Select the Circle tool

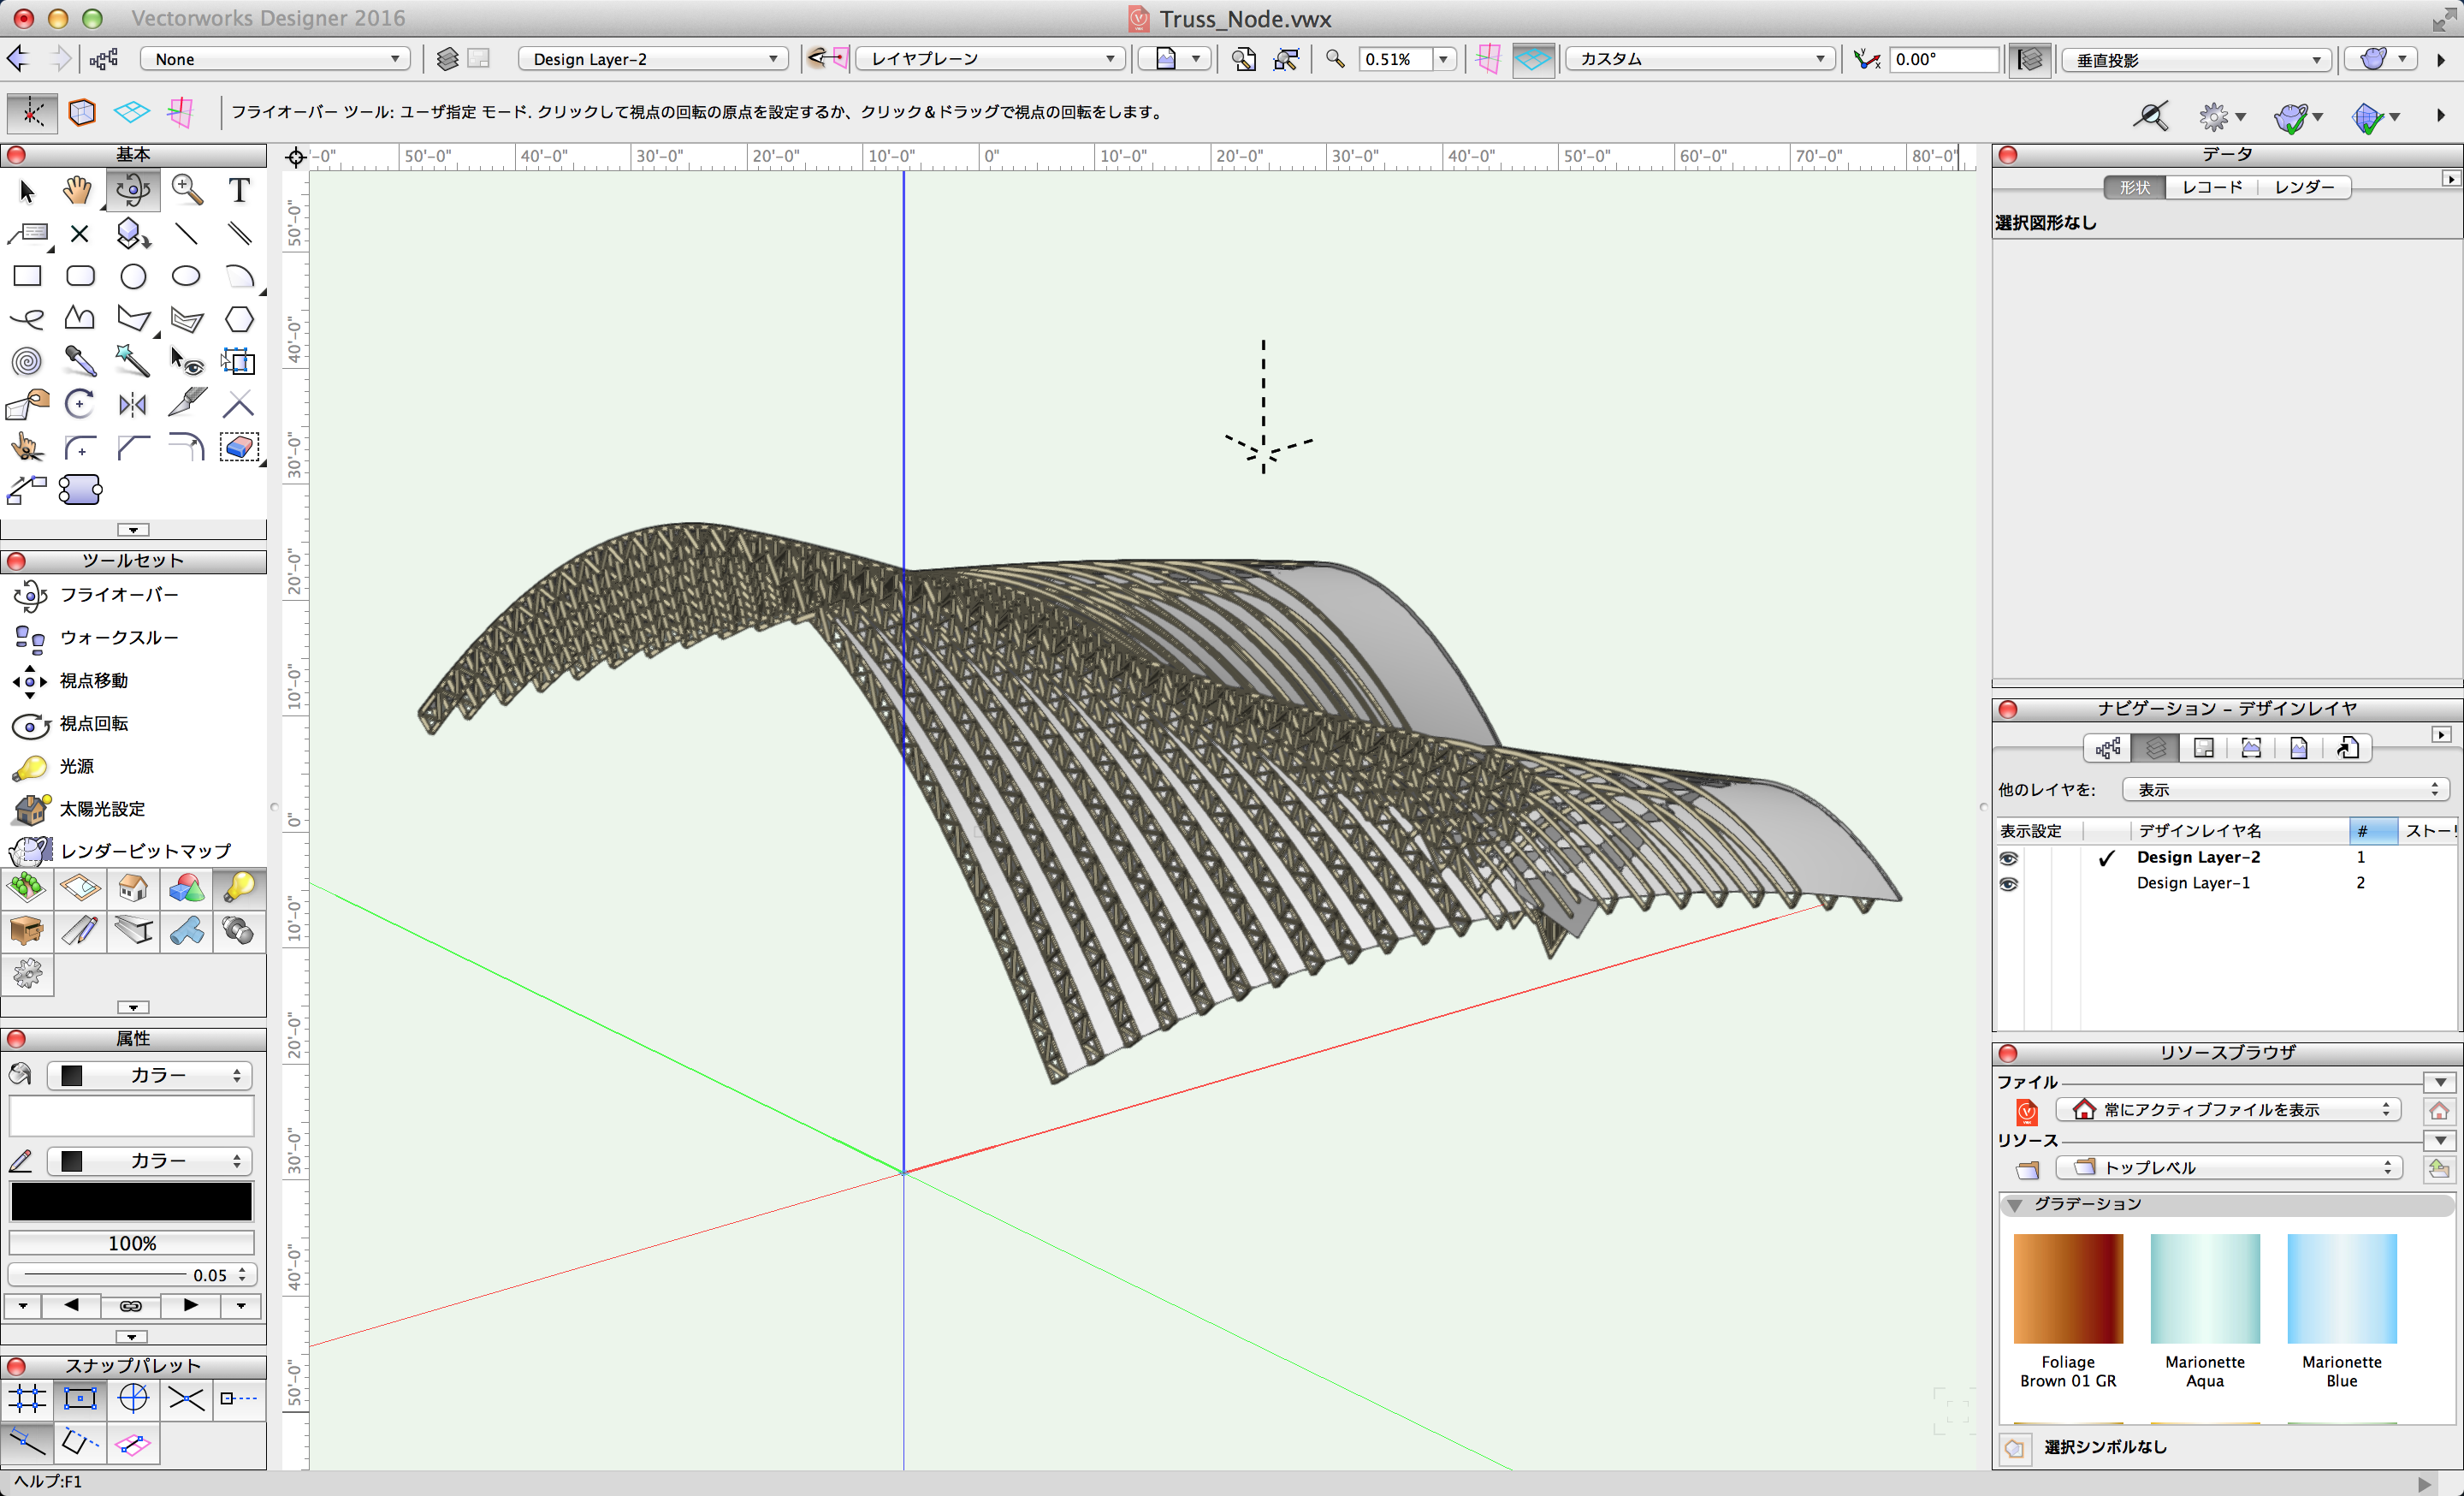pyautogui.click(x=133, y=276)
